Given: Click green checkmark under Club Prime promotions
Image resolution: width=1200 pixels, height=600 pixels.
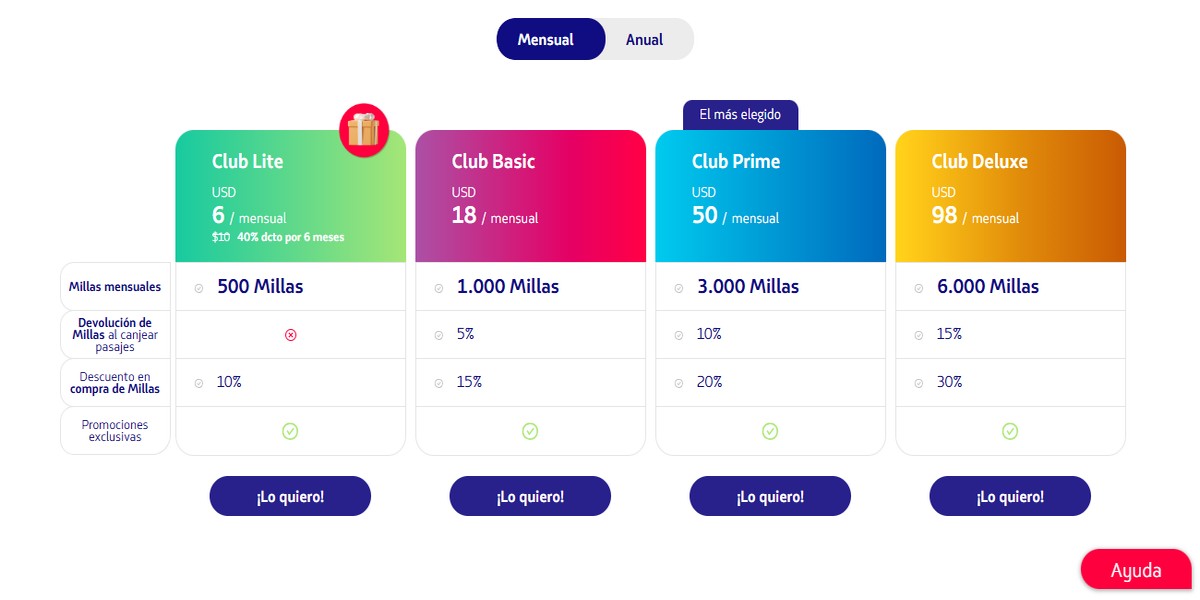Looking at the screenshot, I should 770,431.
